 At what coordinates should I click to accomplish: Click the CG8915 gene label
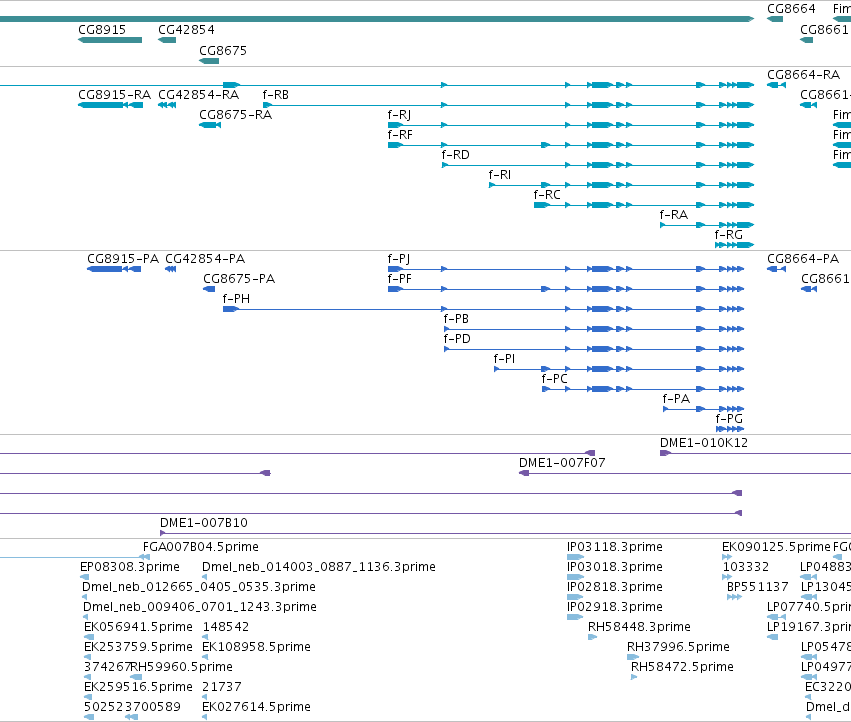pos(102,30)
